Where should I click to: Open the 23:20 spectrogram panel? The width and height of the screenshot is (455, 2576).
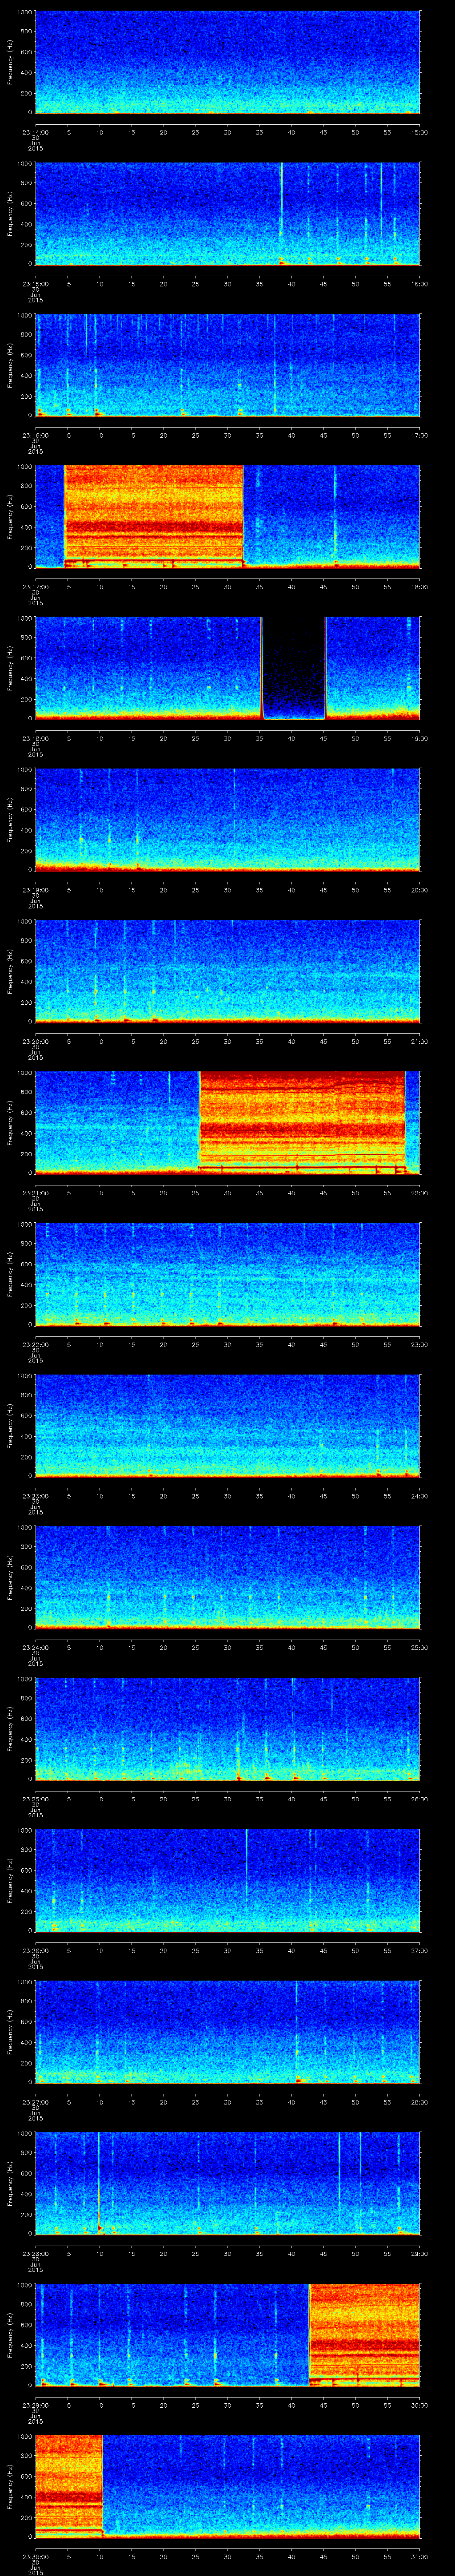coord(227,971)
